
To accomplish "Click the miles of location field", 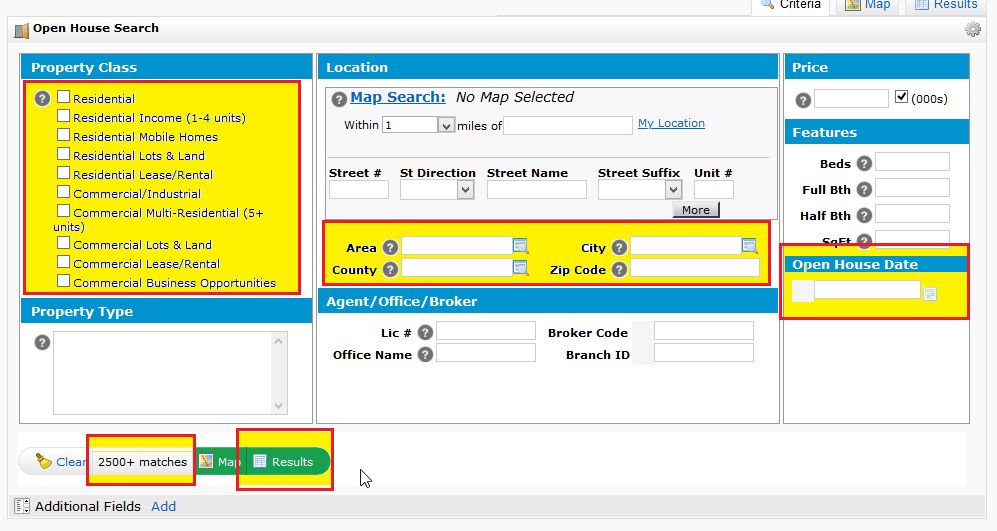I will (568, 125).
